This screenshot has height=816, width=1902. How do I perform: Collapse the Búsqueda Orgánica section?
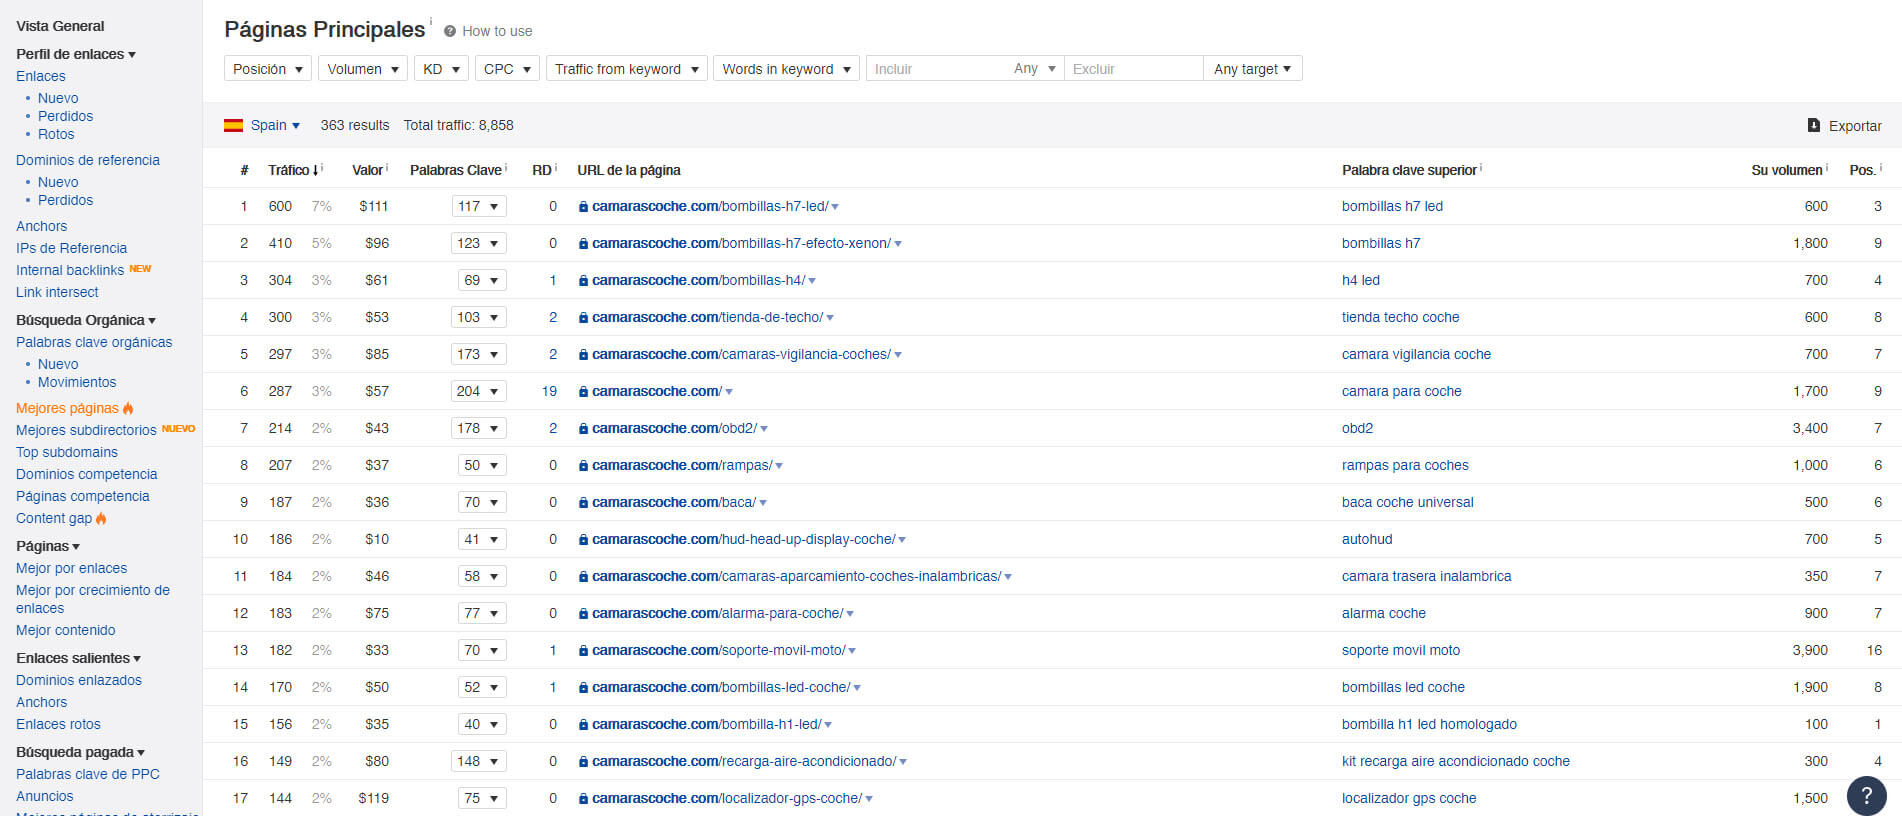[86, 320]
